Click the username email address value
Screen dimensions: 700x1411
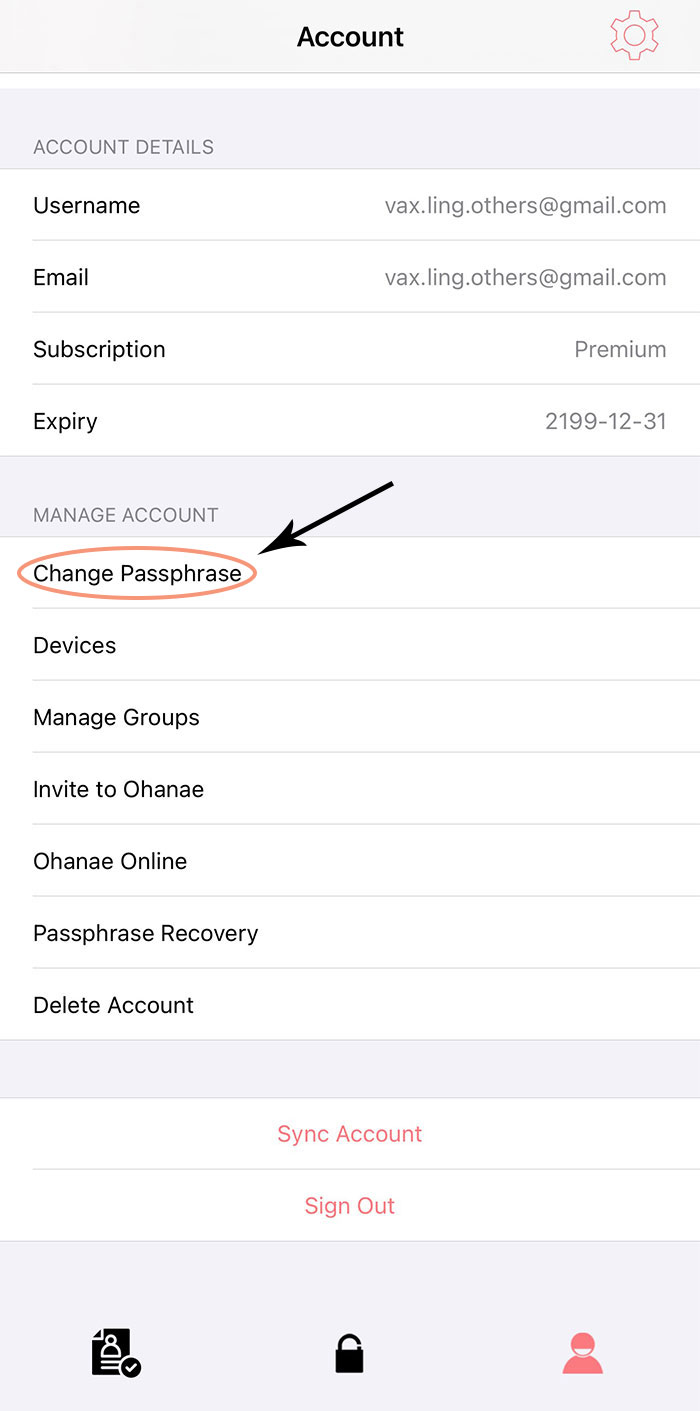[x=525, y=206]
